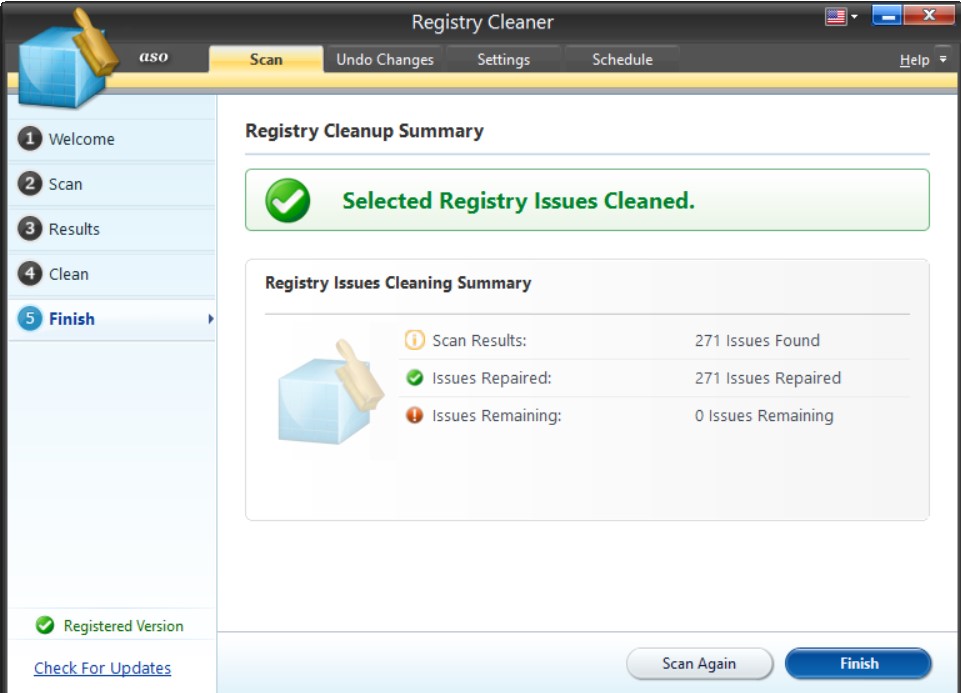This screenshot has height=693, width=961.
Task: Click the blue Finish button
Action: [859, 664]
